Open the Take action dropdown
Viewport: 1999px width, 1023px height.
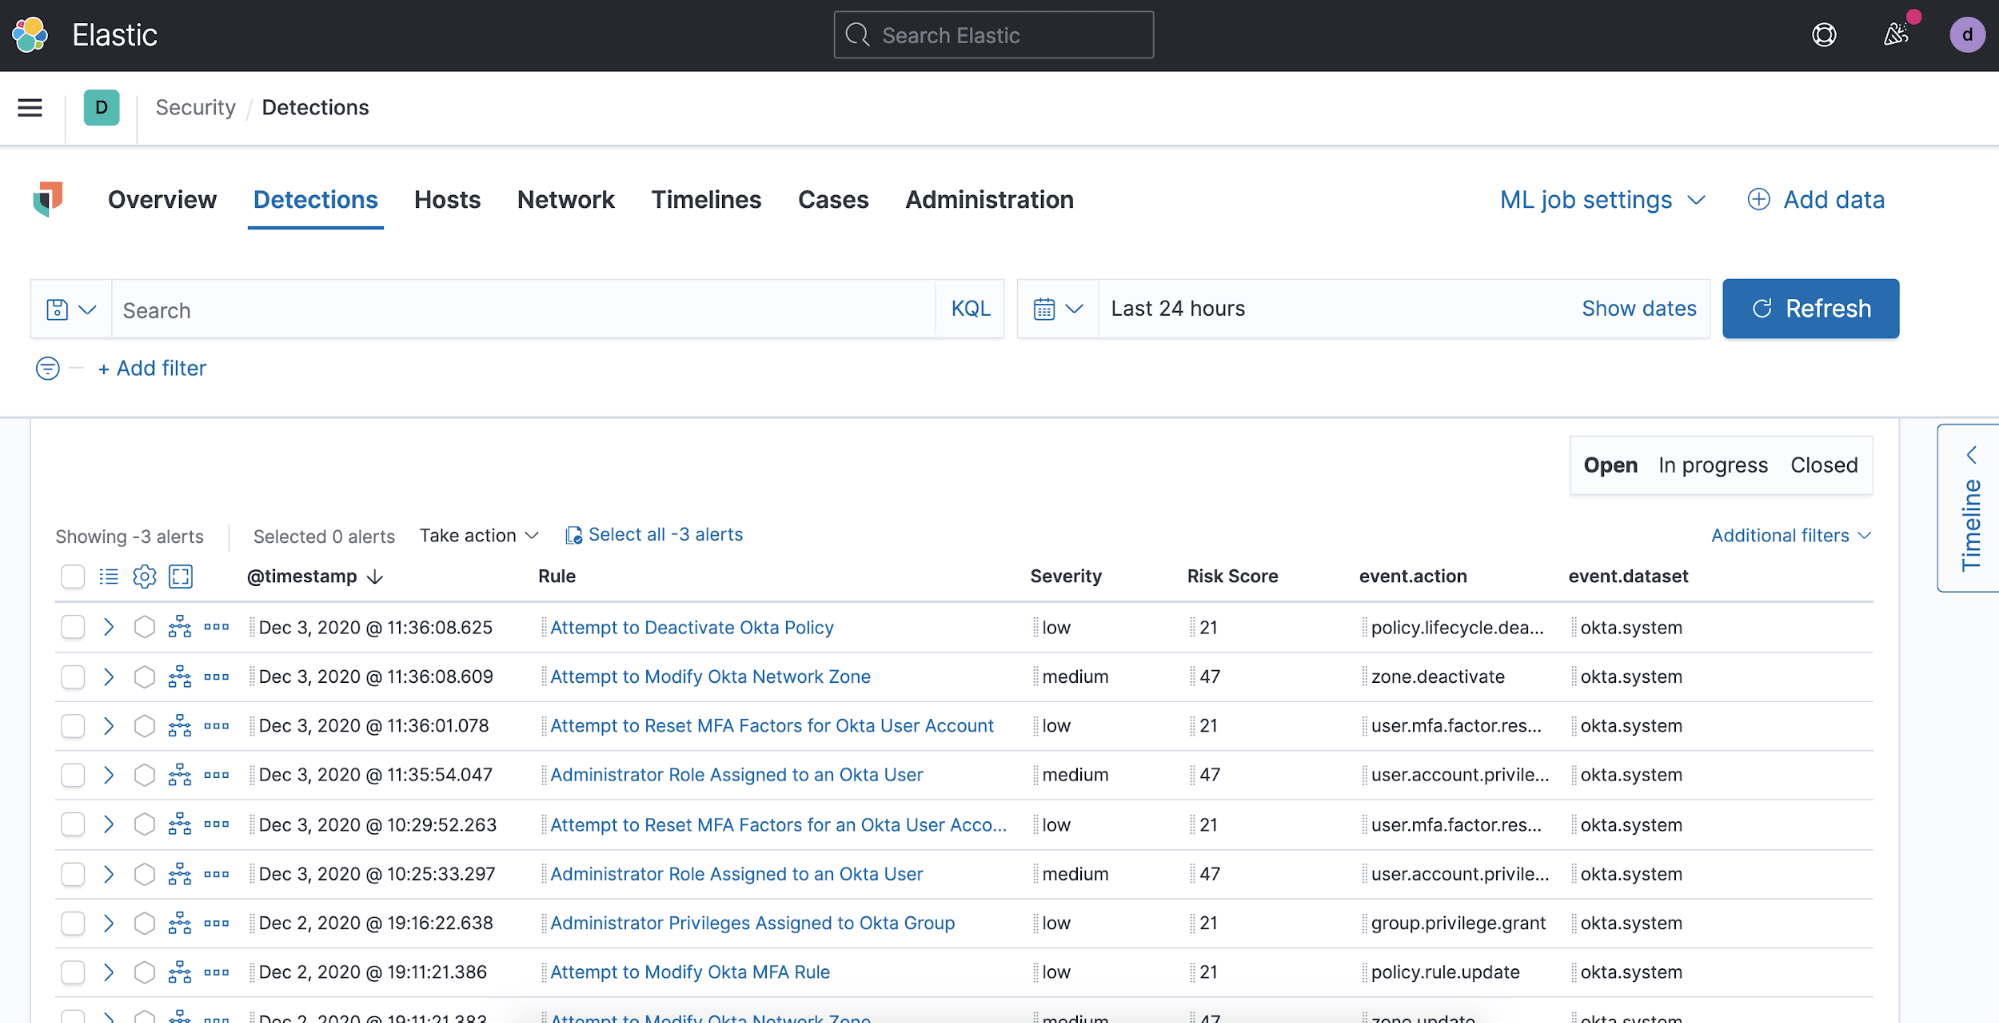[x=478, y=535]
